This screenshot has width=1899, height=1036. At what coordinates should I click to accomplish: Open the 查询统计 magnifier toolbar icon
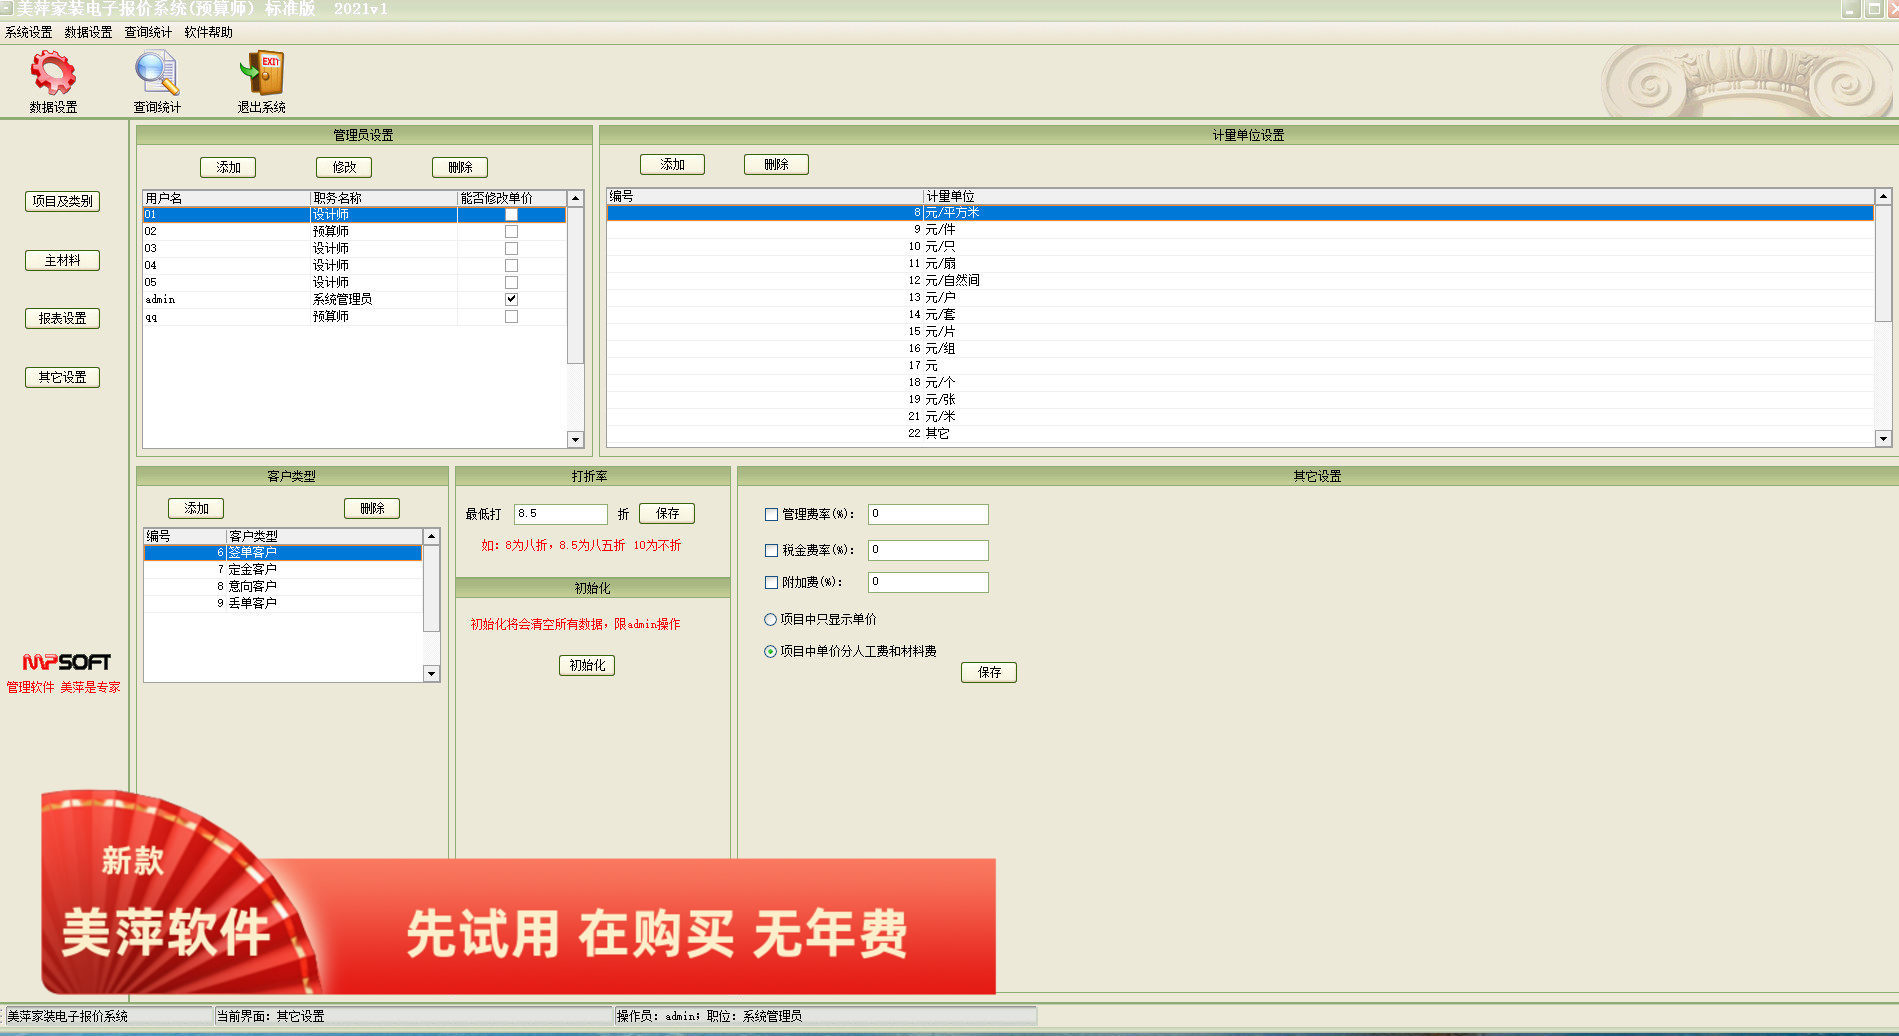[157, 82]
